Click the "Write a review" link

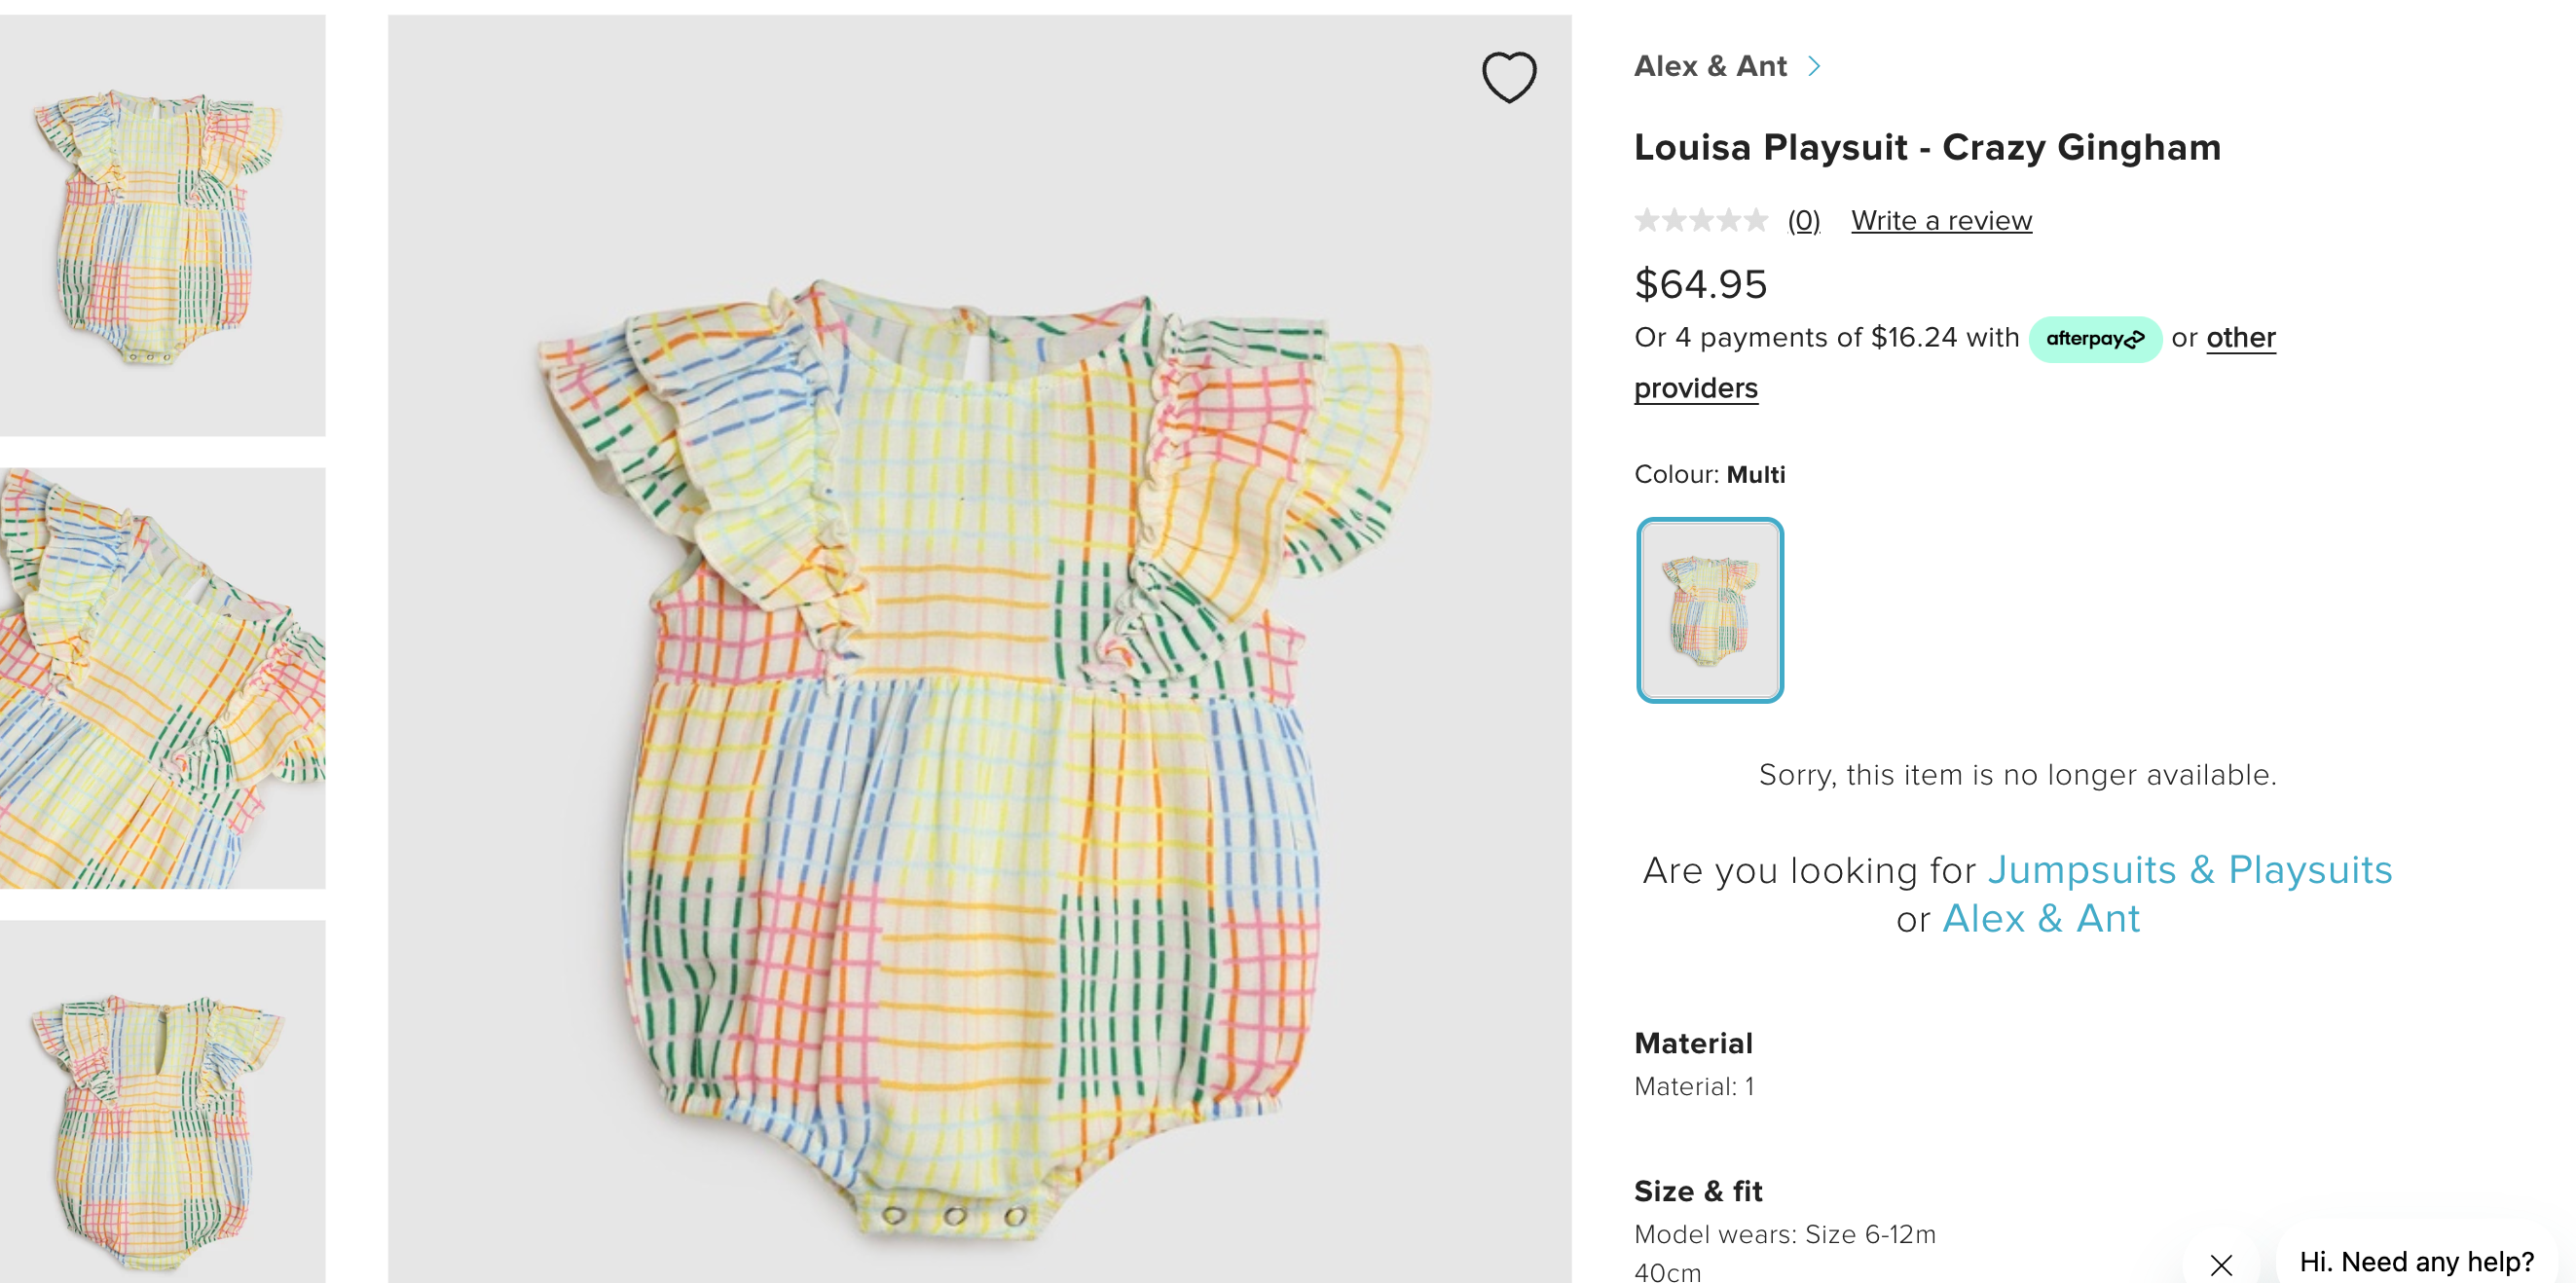(x=1941, y=220)
